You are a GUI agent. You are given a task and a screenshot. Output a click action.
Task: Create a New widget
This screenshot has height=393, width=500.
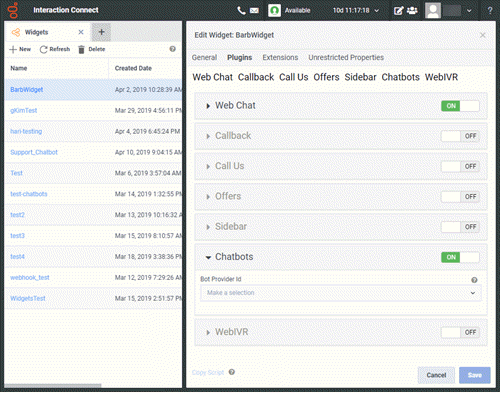pyautogui.click(x=20, y=49)
